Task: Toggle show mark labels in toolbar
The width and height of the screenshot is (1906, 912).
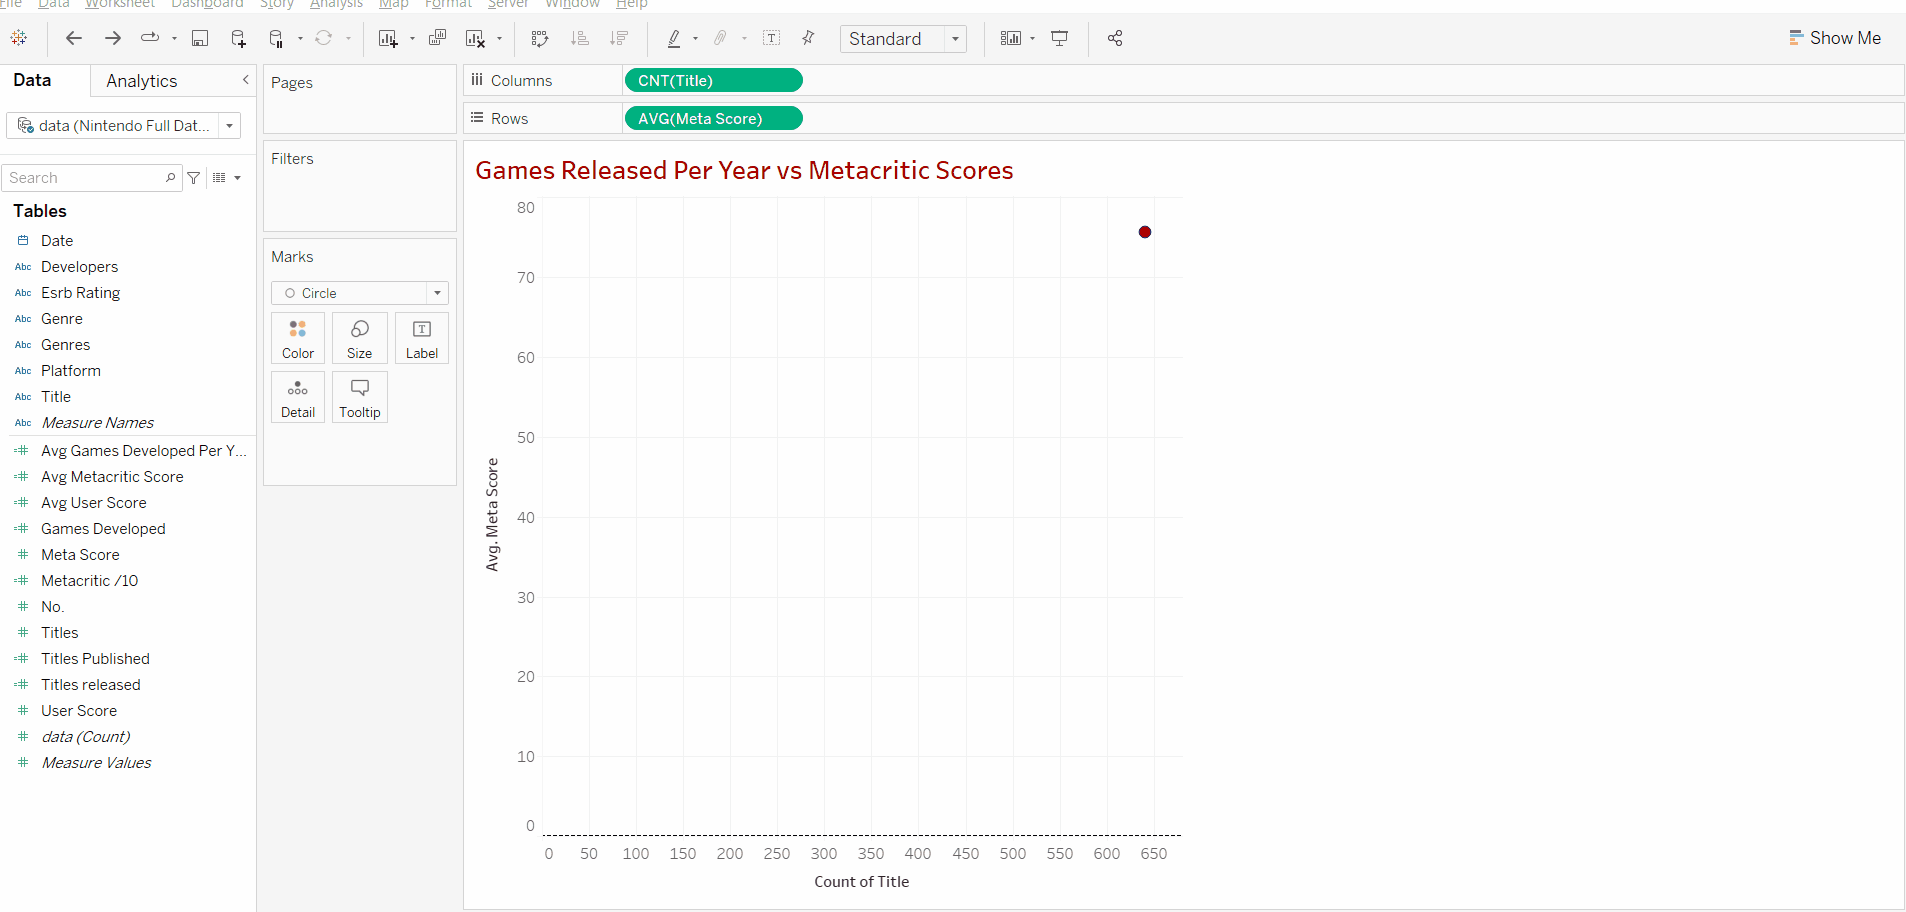Action: point(771,39)
